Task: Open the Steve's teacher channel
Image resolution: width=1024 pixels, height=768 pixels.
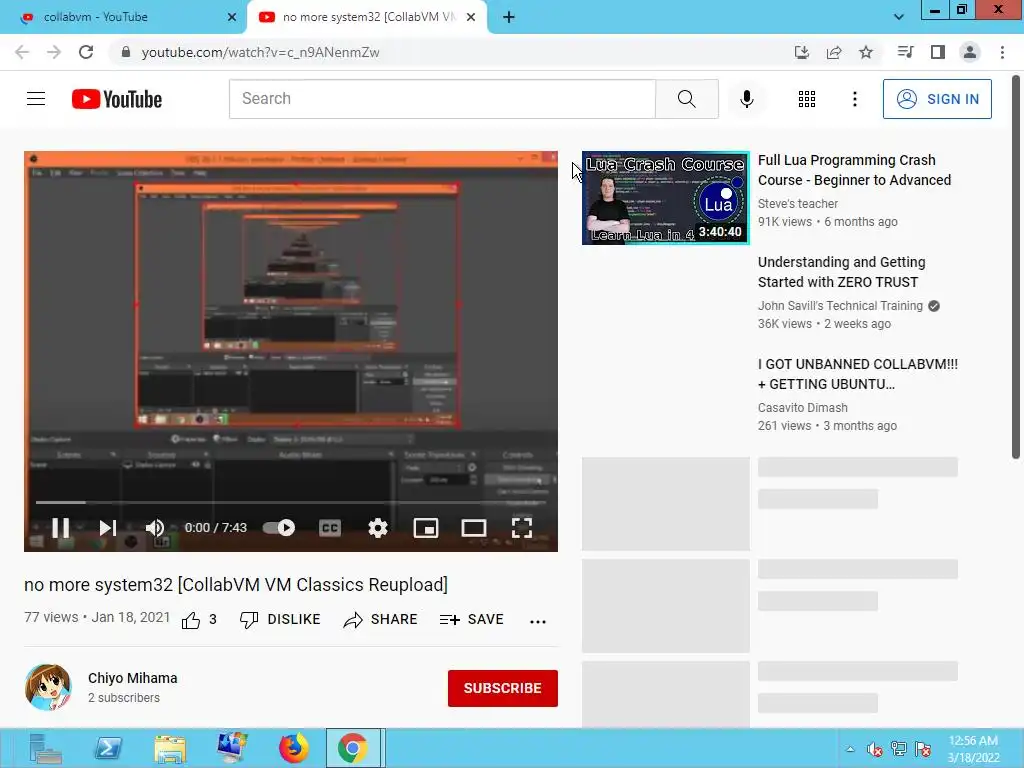Action: pyautogui.click(x=797, y=204)
